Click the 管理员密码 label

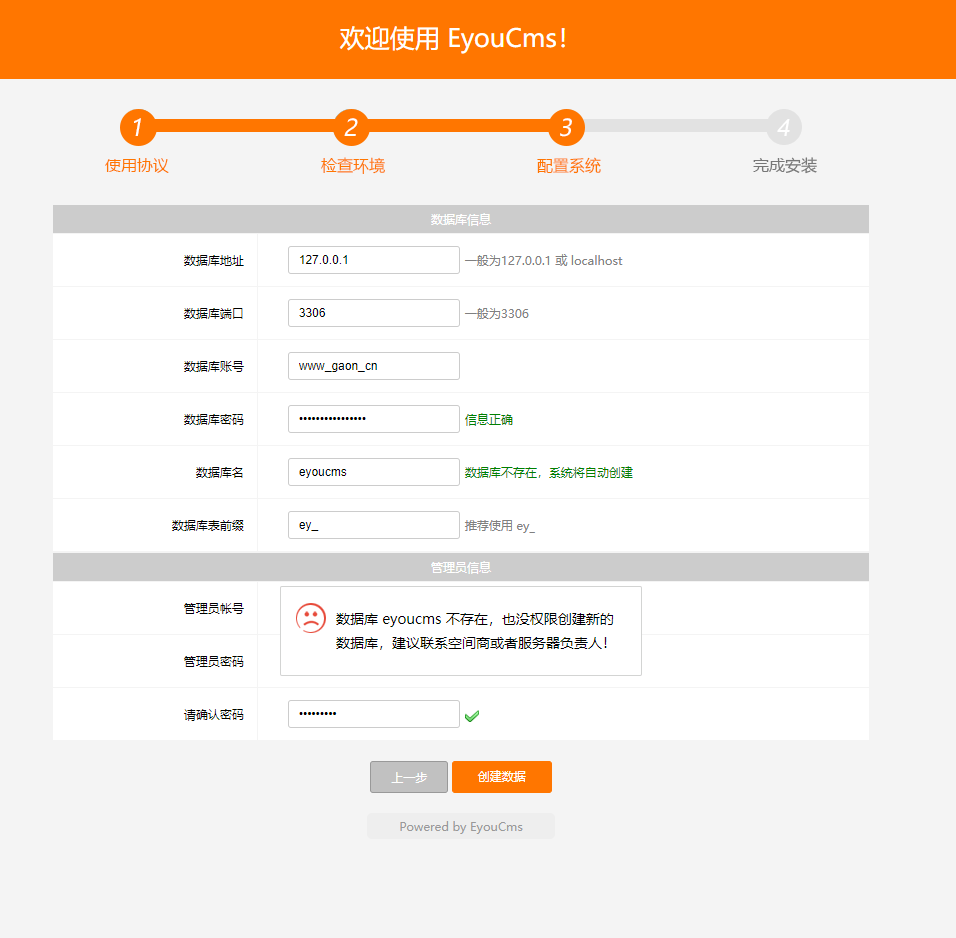(213, 662)
